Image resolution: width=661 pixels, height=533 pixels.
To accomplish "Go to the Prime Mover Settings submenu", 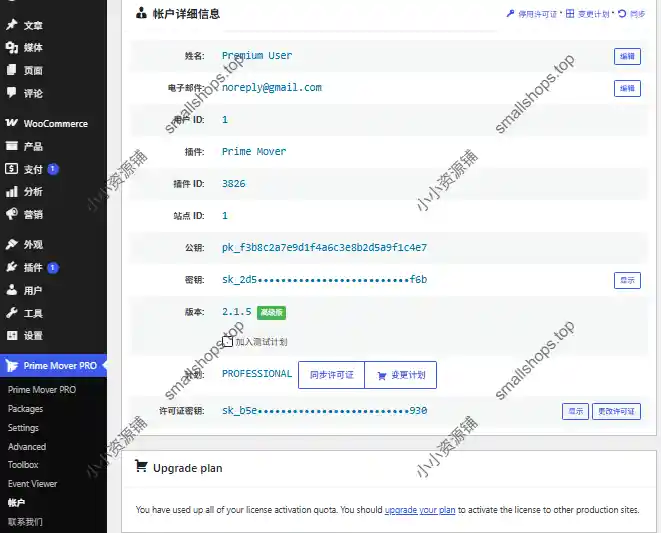I will [23, 428].
